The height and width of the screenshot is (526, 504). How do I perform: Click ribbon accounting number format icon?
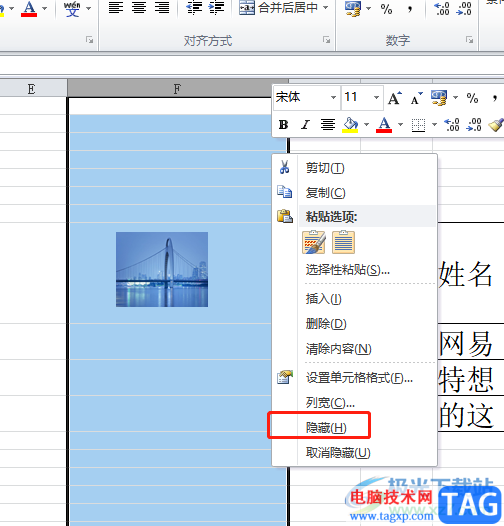353,8
